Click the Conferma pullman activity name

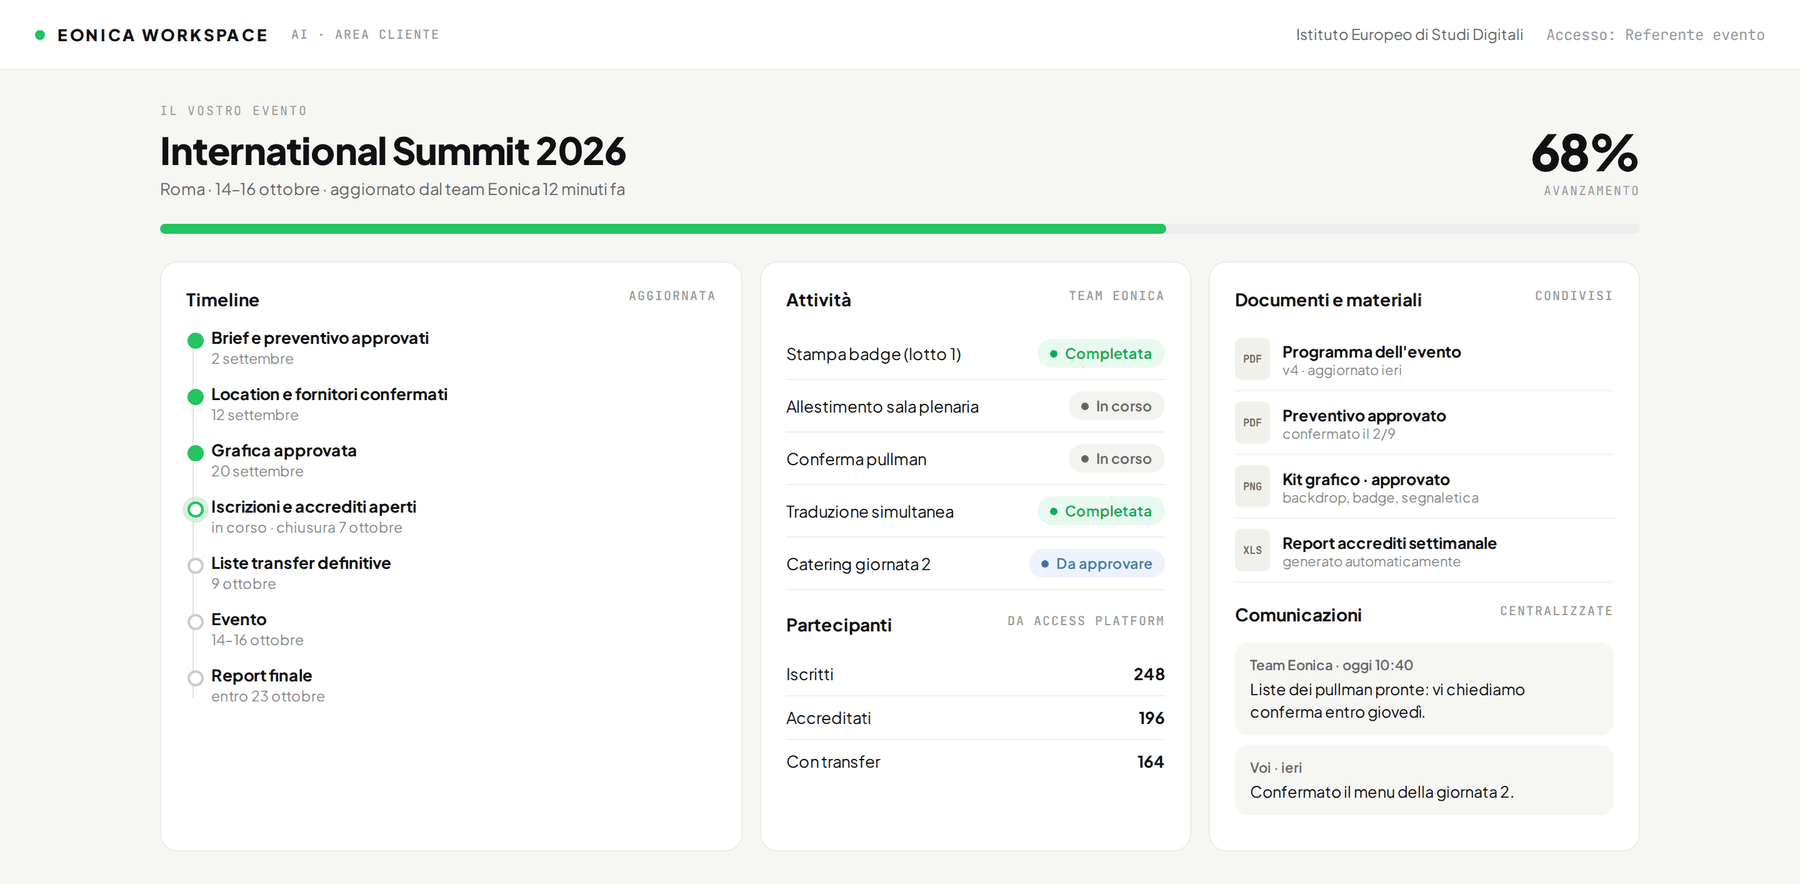856,459
